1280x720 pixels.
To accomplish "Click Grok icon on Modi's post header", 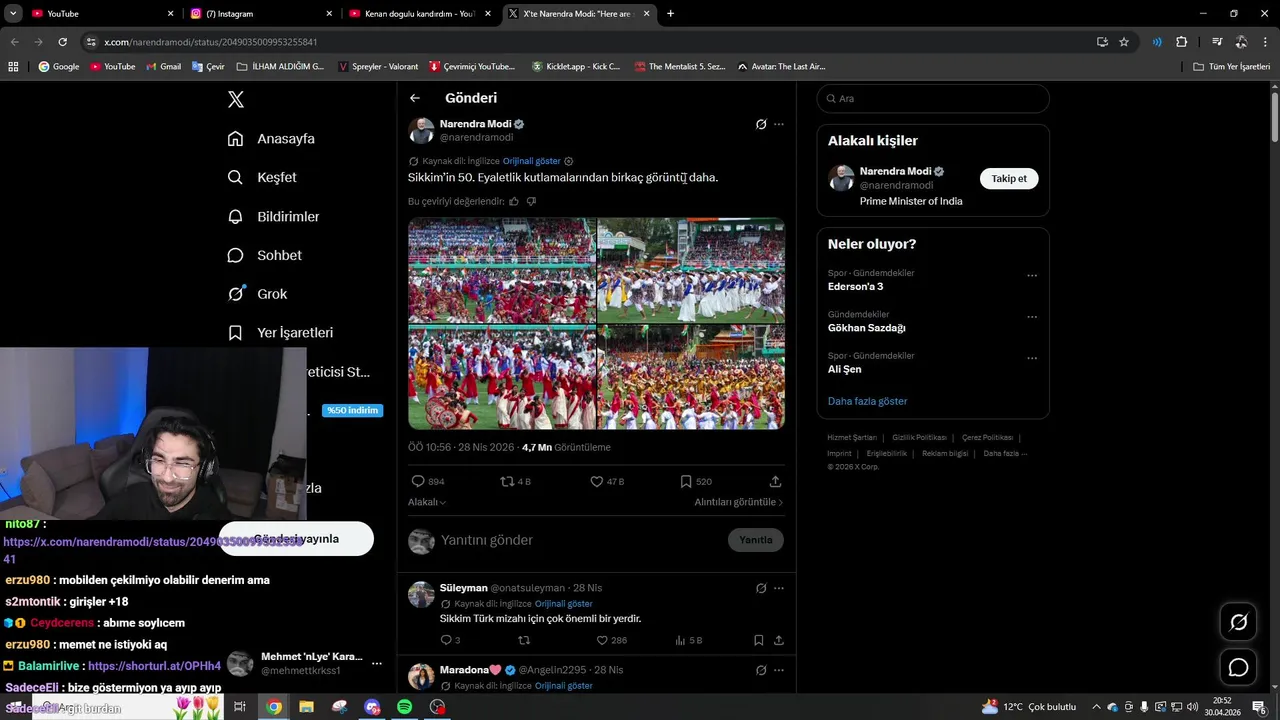I will click(761, 124).
